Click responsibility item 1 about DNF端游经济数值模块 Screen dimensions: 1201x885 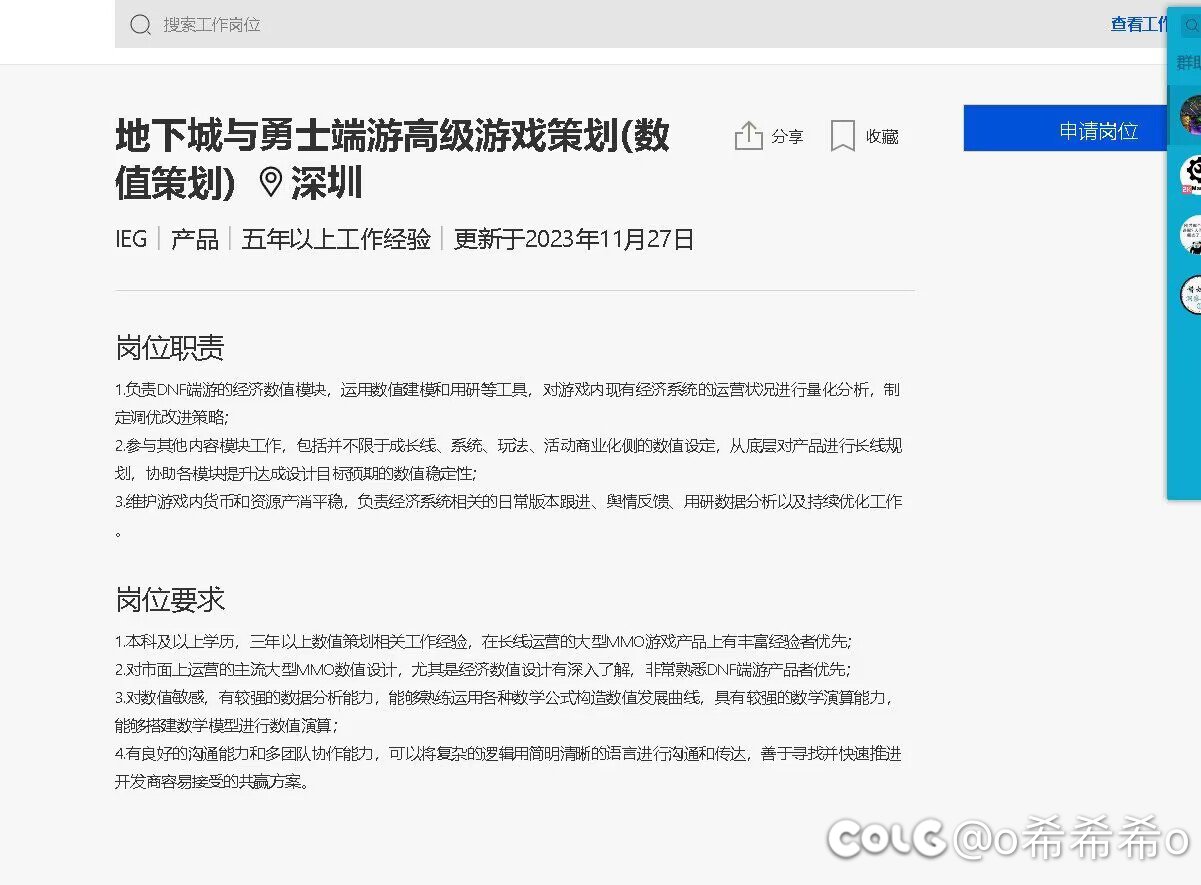pos(508,403)
